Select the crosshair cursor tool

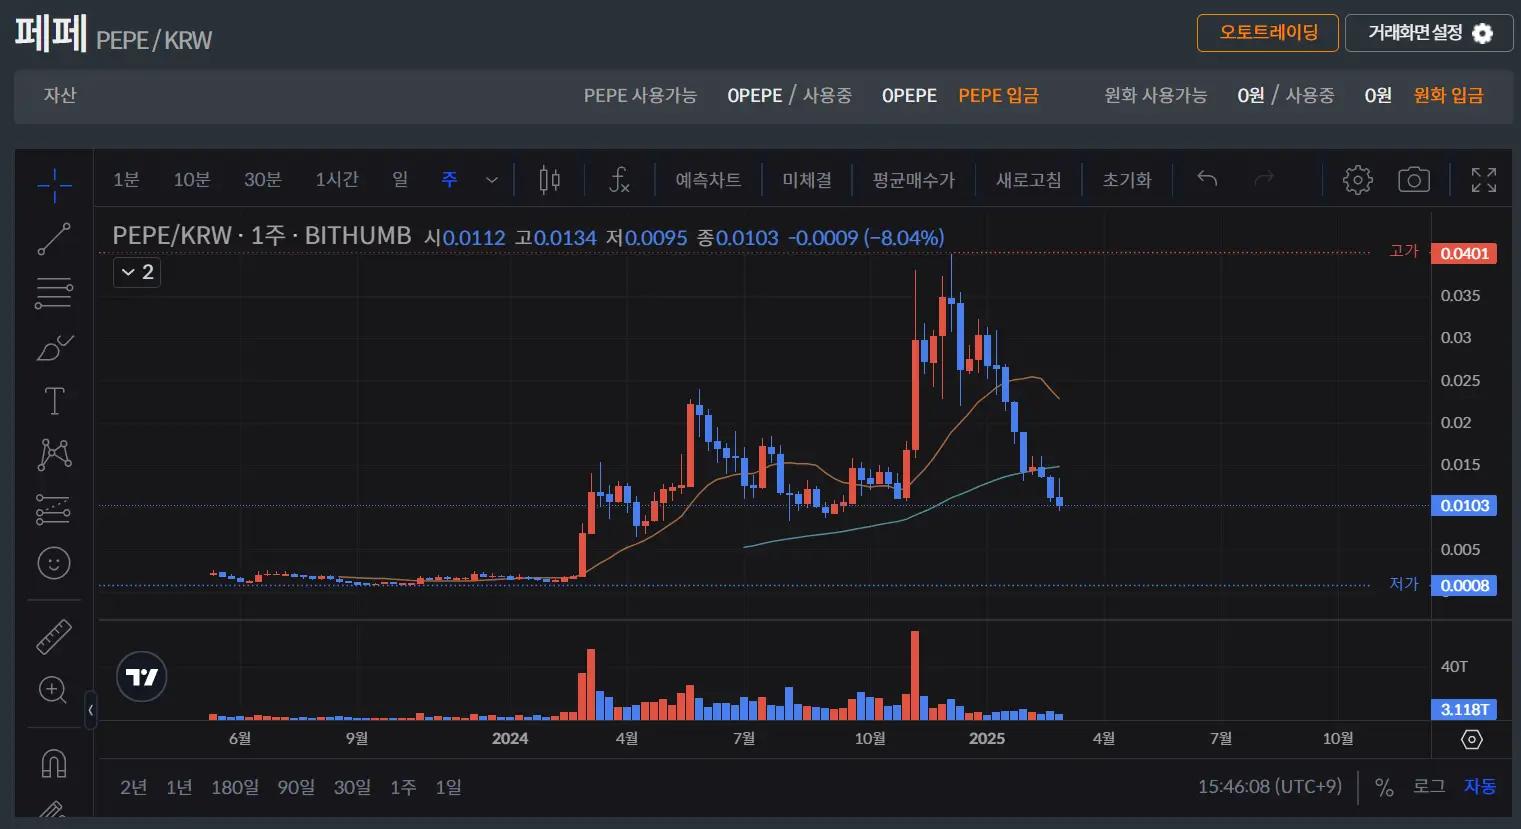click(54, 184)
